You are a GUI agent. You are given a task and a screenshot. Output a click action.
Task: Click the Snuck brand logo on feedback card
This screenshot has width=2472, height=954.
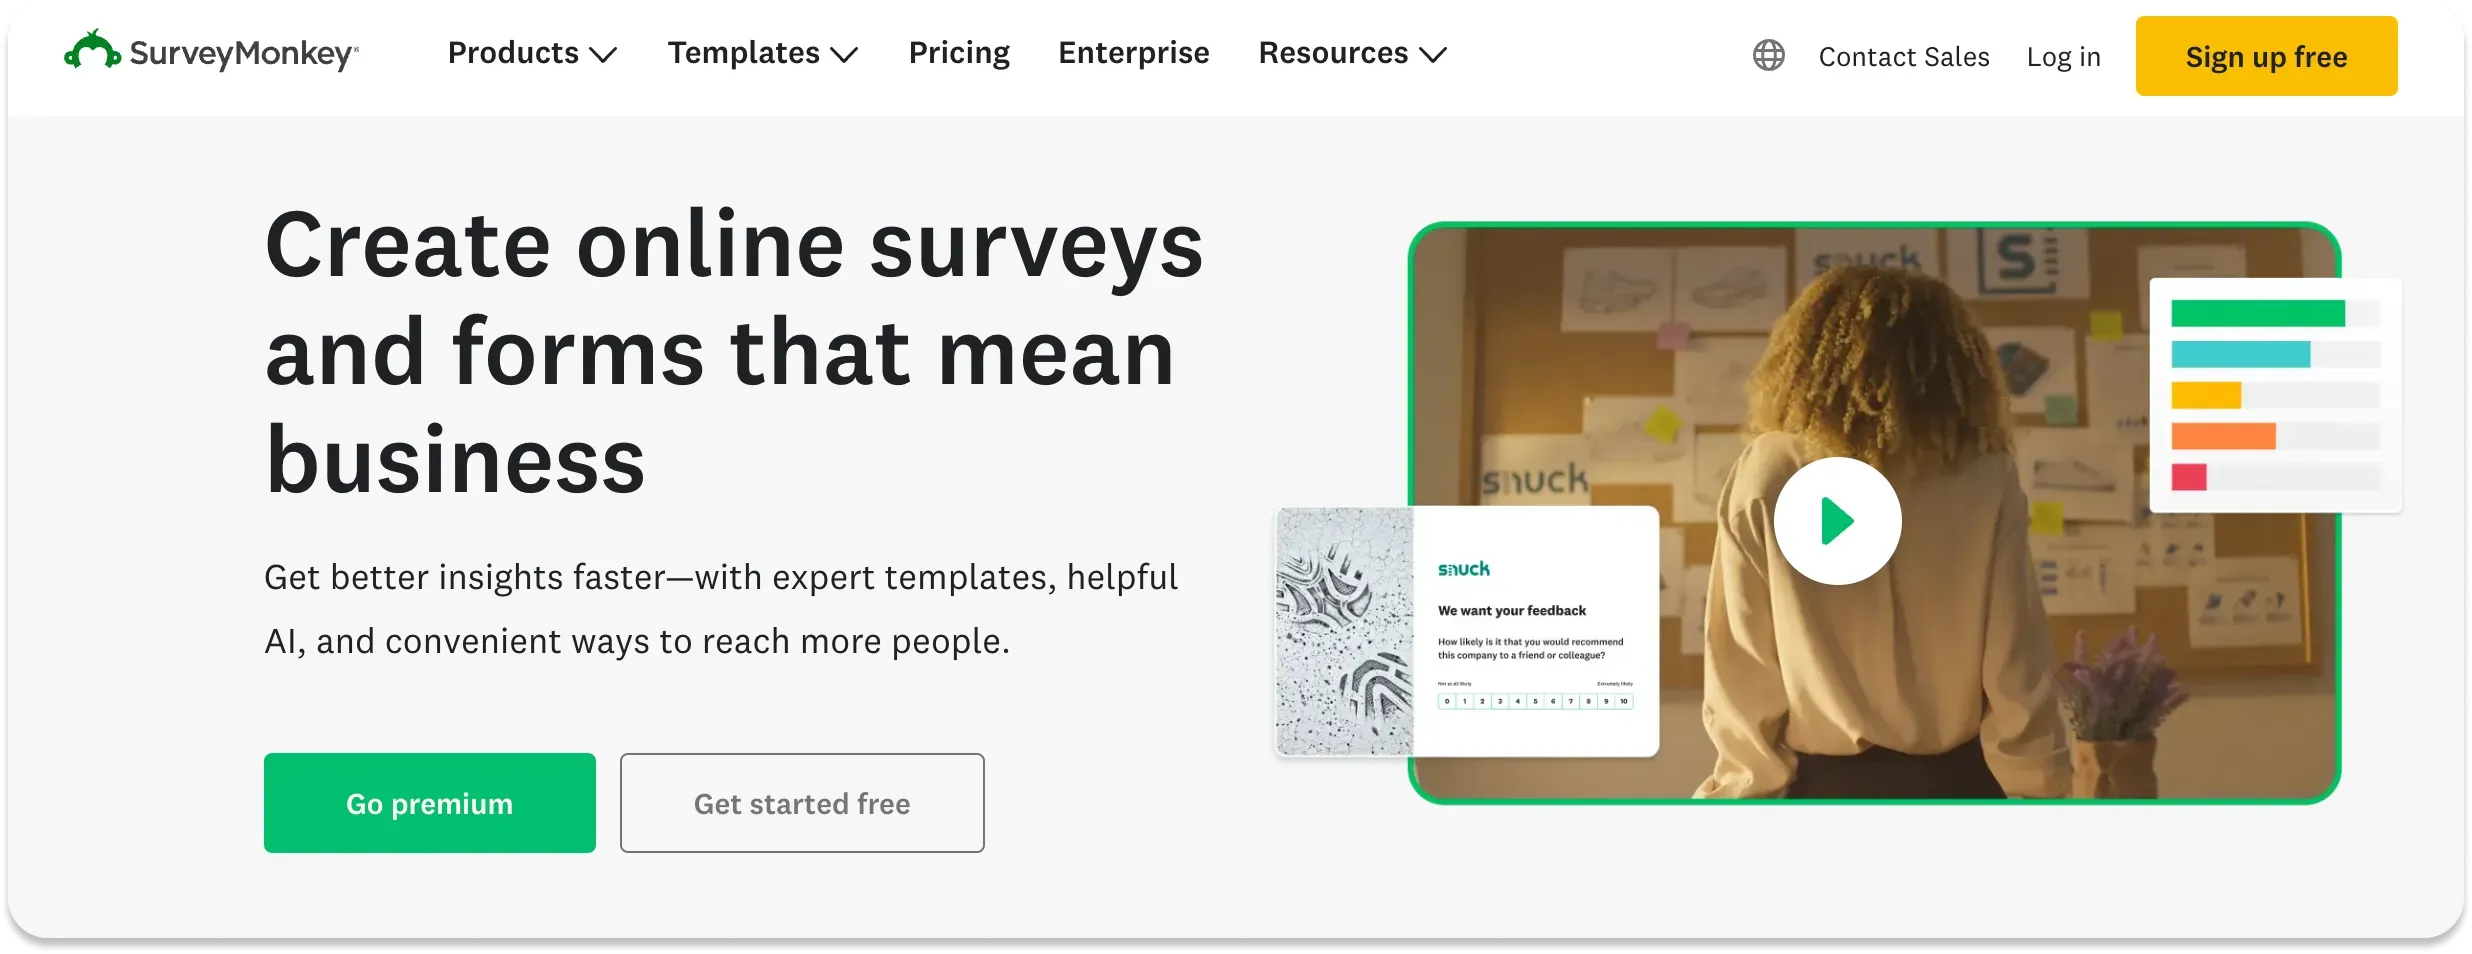1463,568
